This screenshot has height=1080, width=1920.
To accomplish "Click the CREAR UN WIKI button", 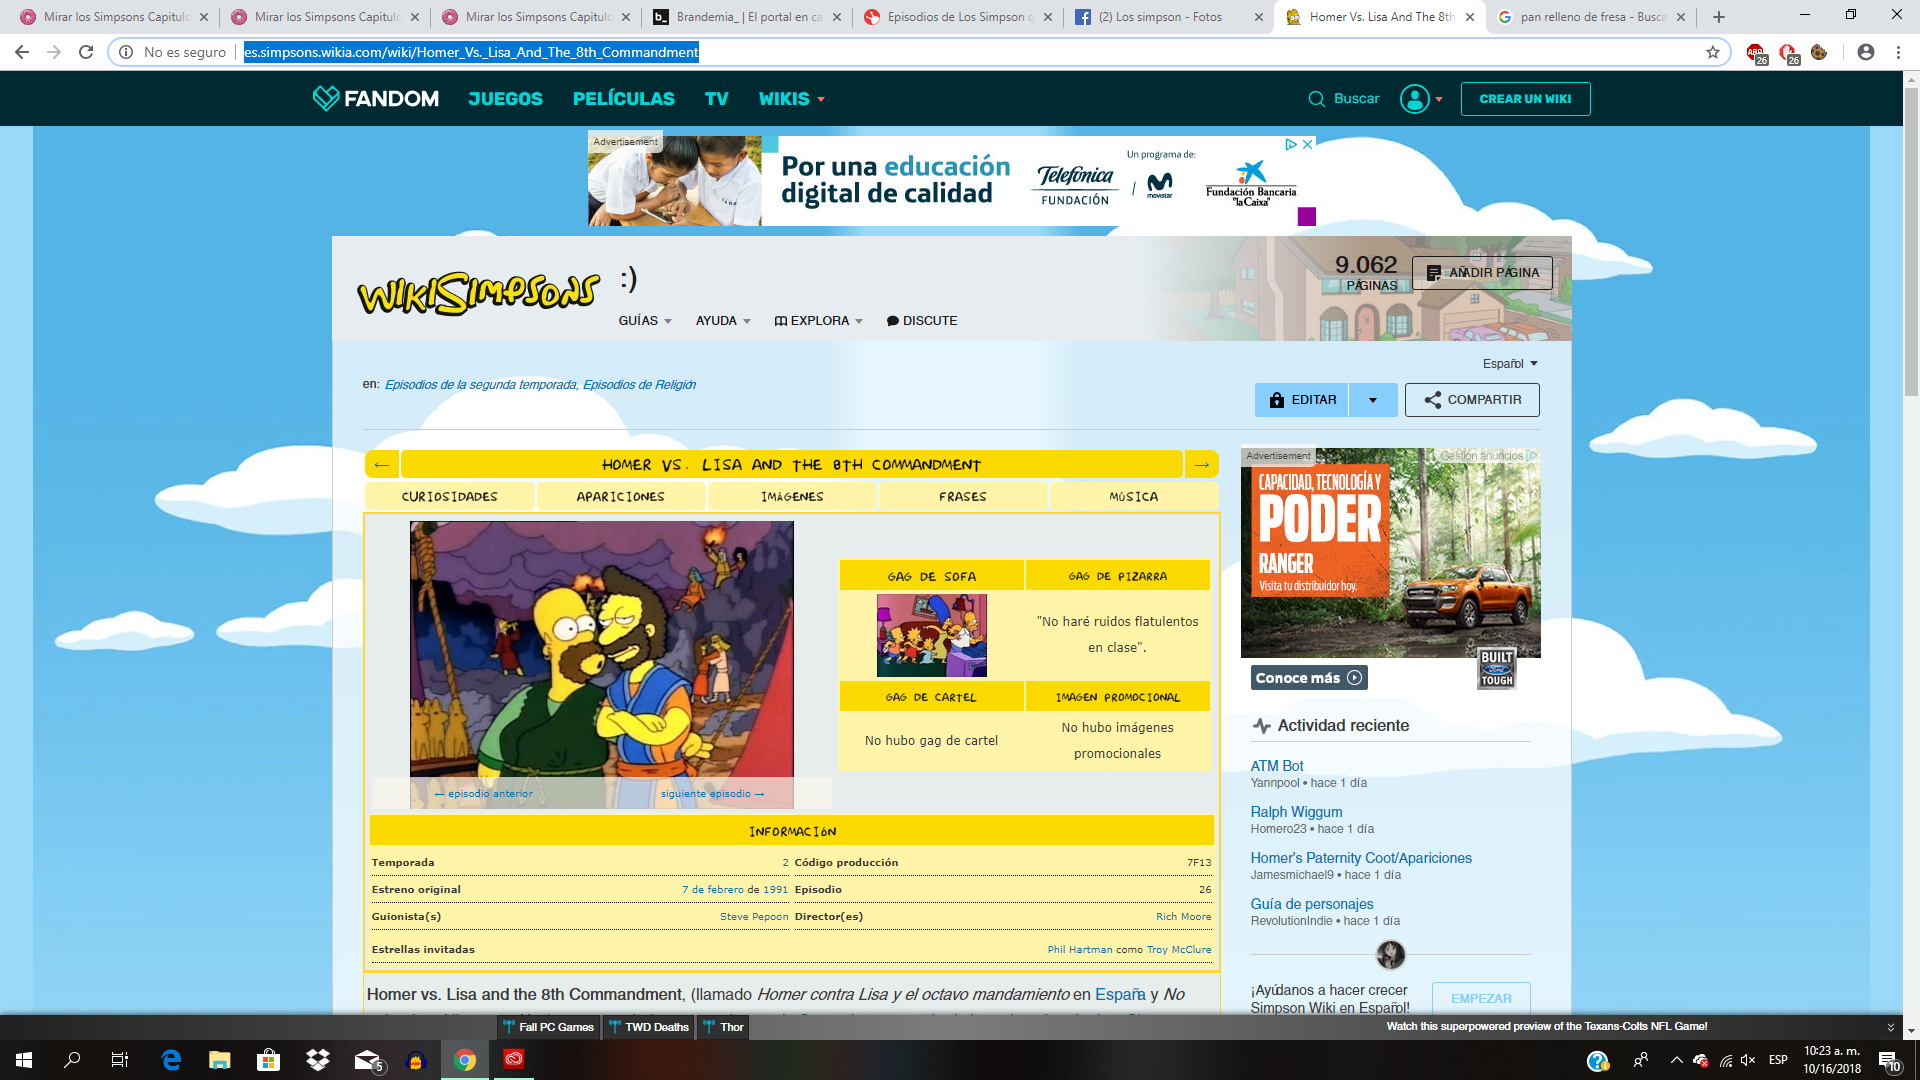I will point(1525,99).
